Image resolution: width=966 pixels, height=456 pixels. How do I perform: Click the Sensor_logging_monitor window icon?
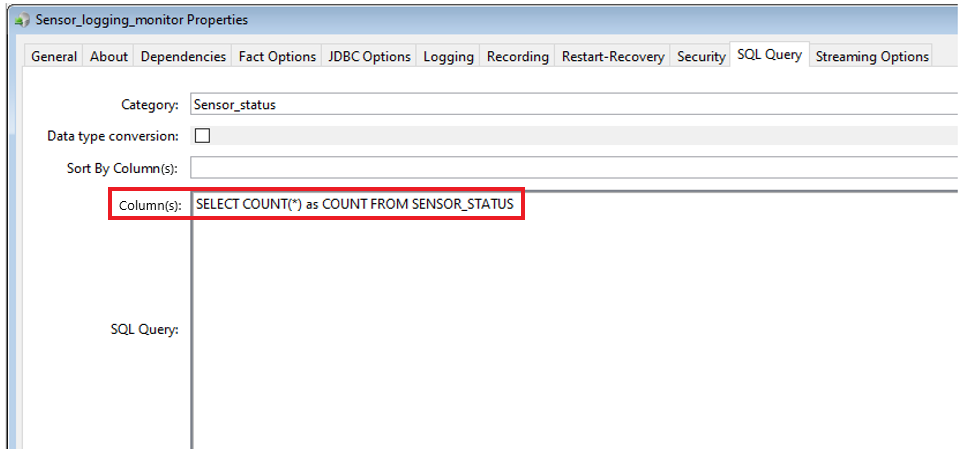coord(22,19)
